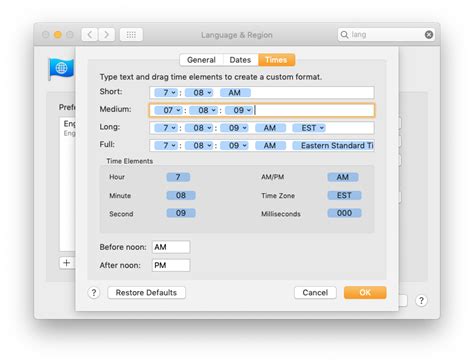
Task: Click the magnifier search icon
Action: pyautogui.click(x=344, y=35)
